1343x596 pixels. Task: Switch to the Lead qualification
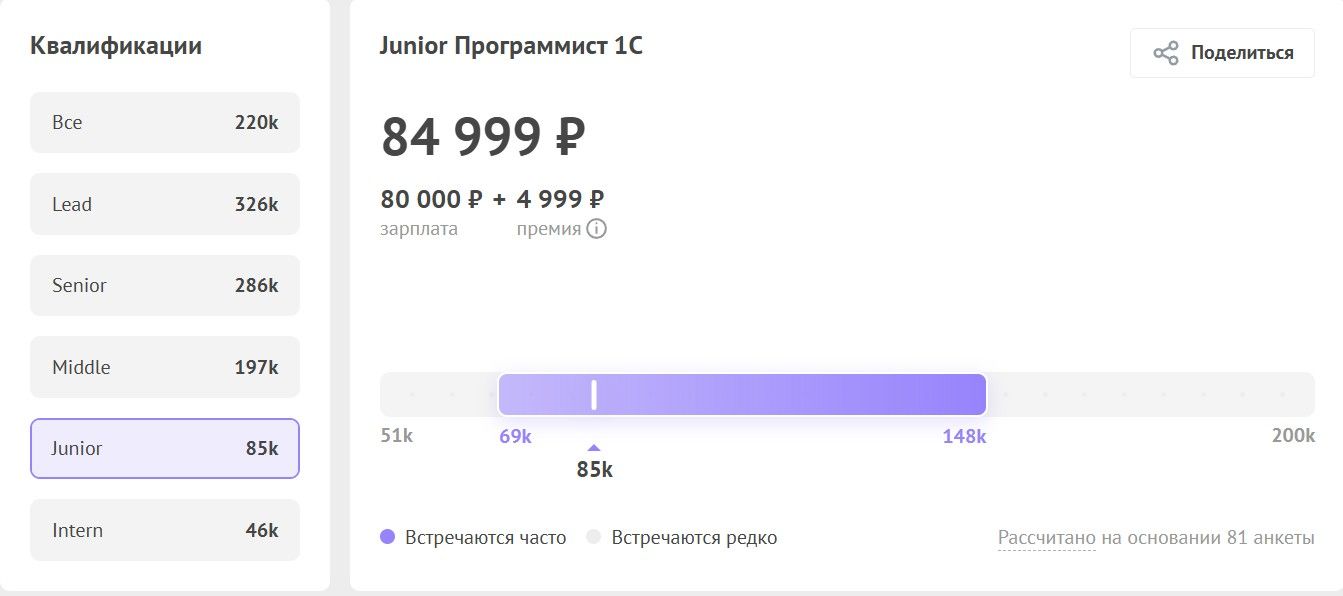pos(165,204)
